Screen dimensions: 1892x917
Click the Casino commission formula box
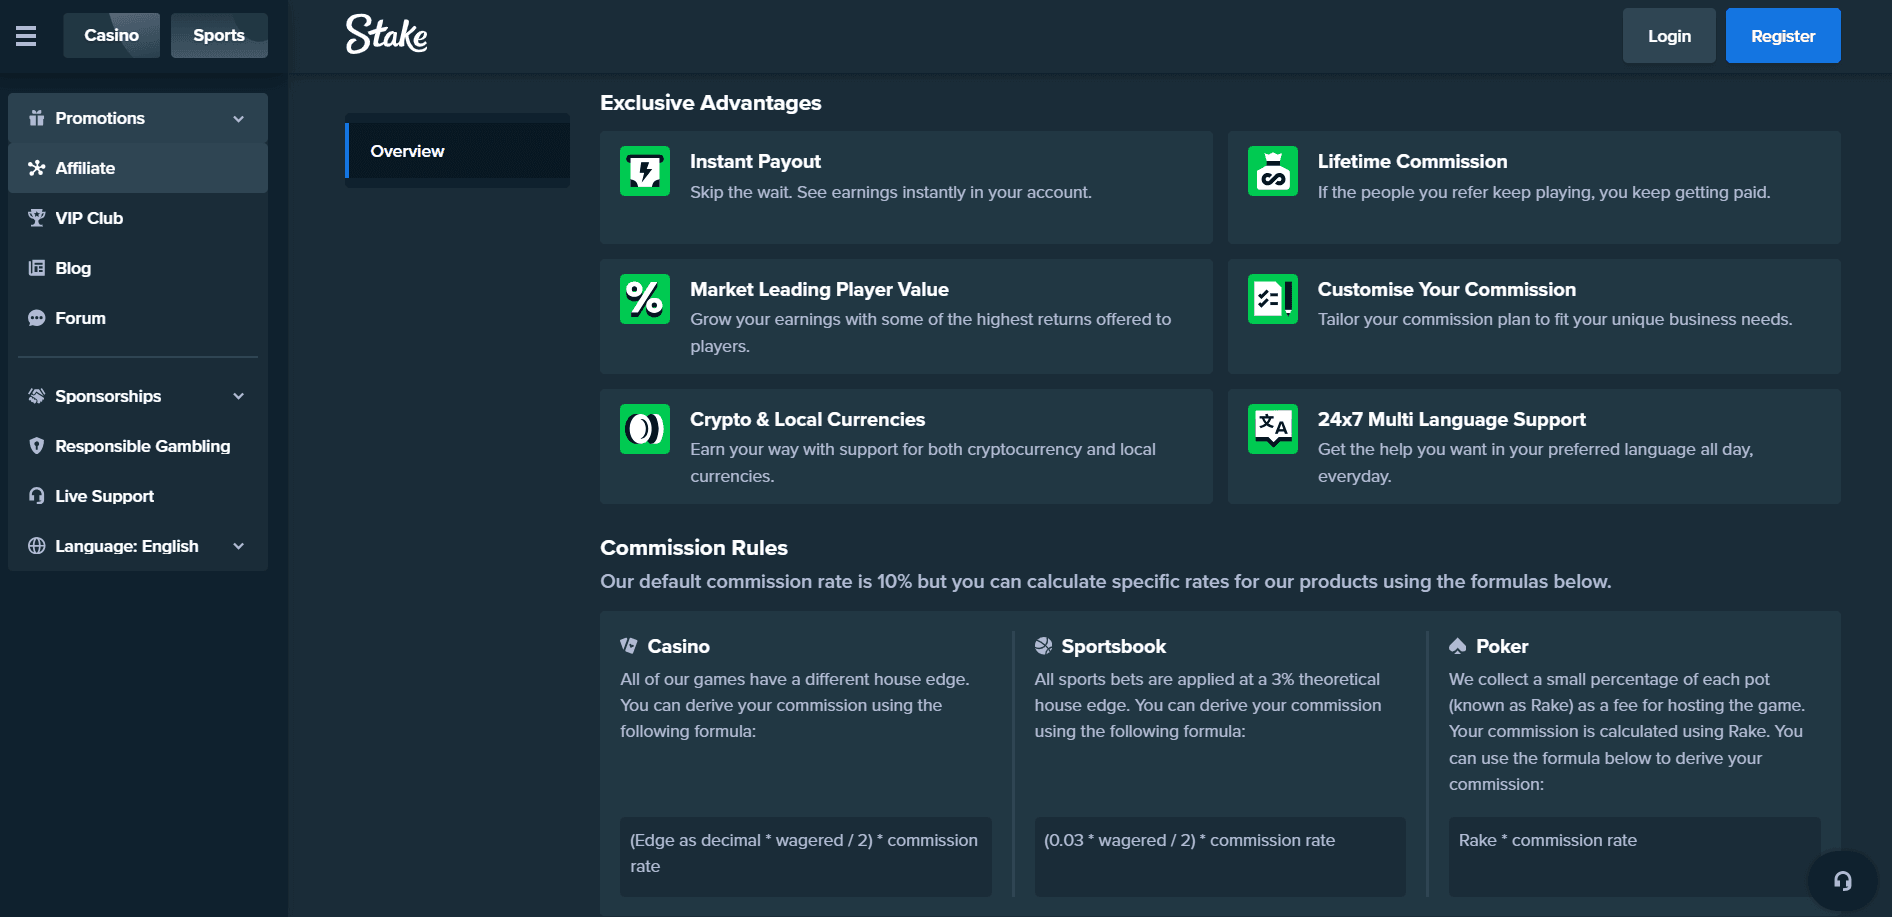tap(806, 857)
